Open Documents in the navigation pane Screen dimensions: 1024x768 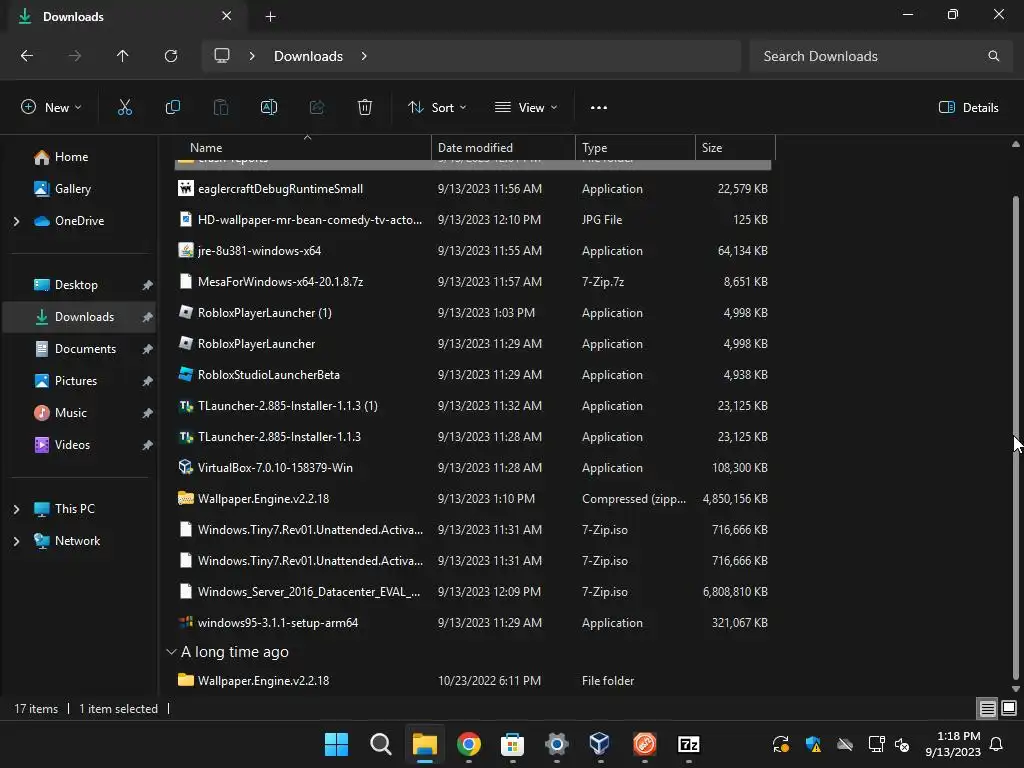(x=86, y=349)
